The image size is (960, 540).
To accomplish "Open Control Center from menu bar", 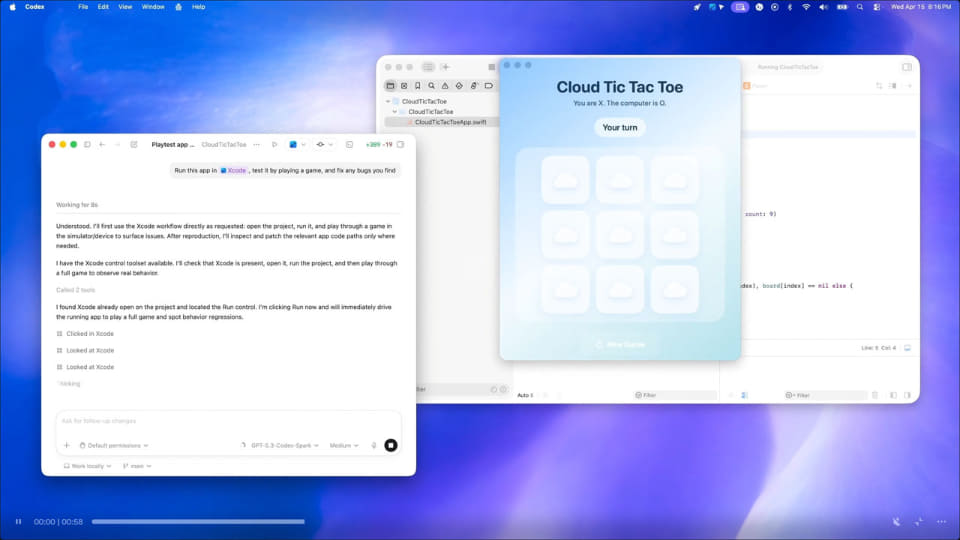I will pyautogui.click(x=877, y=7).
